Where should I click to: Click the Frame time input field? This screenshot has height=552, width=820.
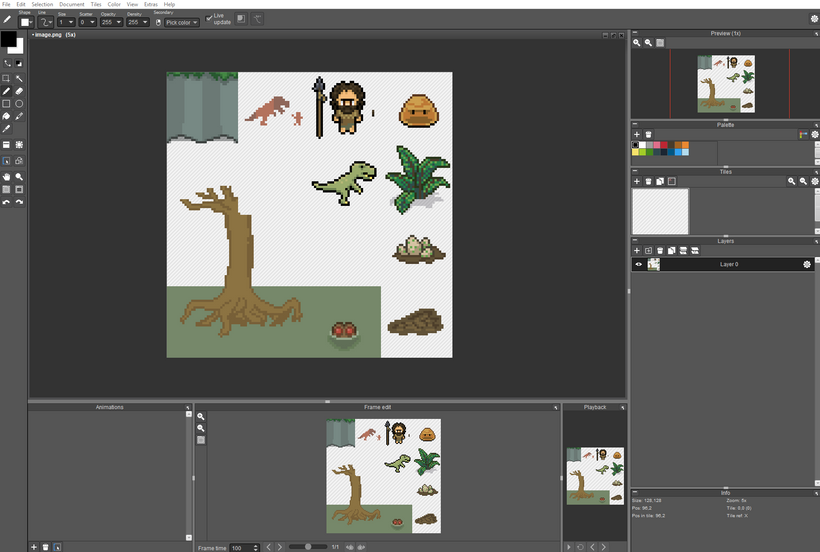click(x=241, y=547)
